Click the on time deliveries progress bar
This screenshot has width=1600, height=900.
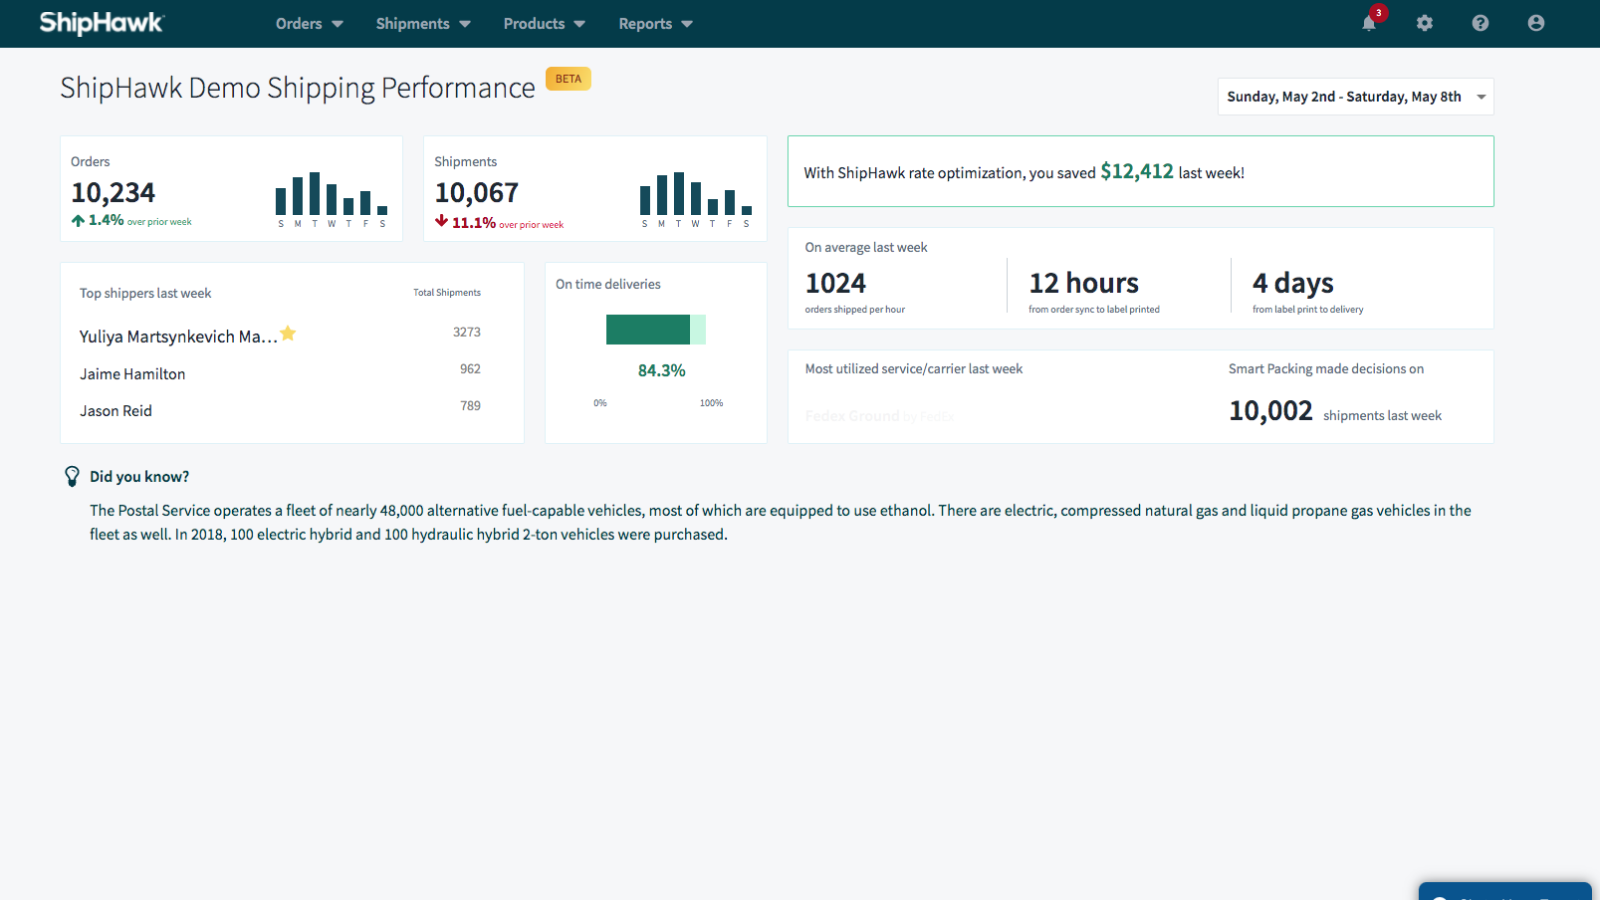656,329
